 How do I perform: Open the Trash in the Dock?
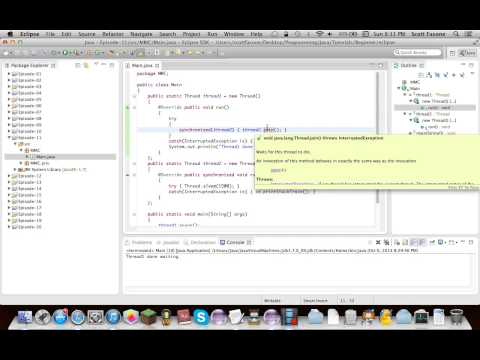(x=456, y=317)
